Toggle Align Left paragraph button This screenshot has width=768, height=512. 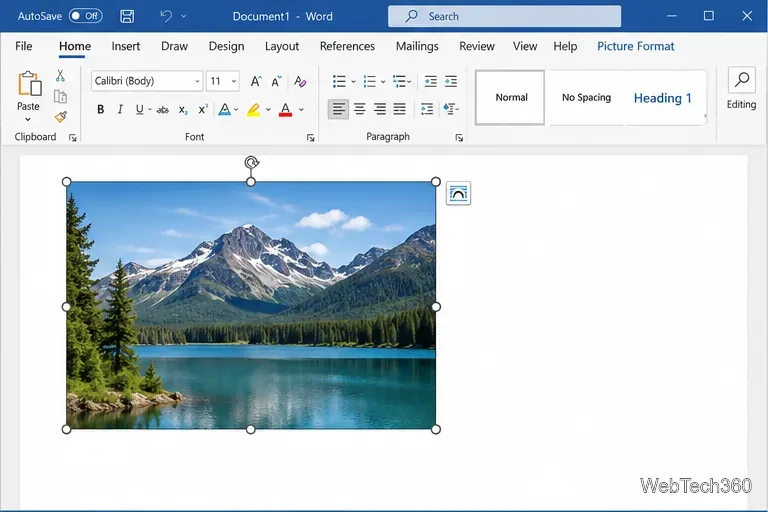point(338,109)
